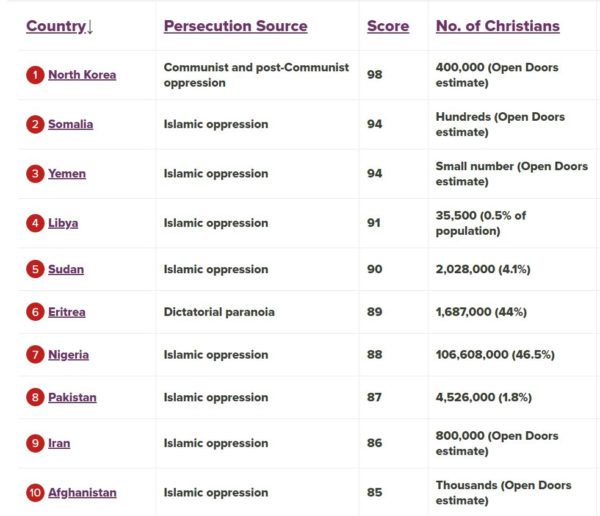The image size is (600, 516).
Task: Open the Yemen country link
Action: click(67, 173)
